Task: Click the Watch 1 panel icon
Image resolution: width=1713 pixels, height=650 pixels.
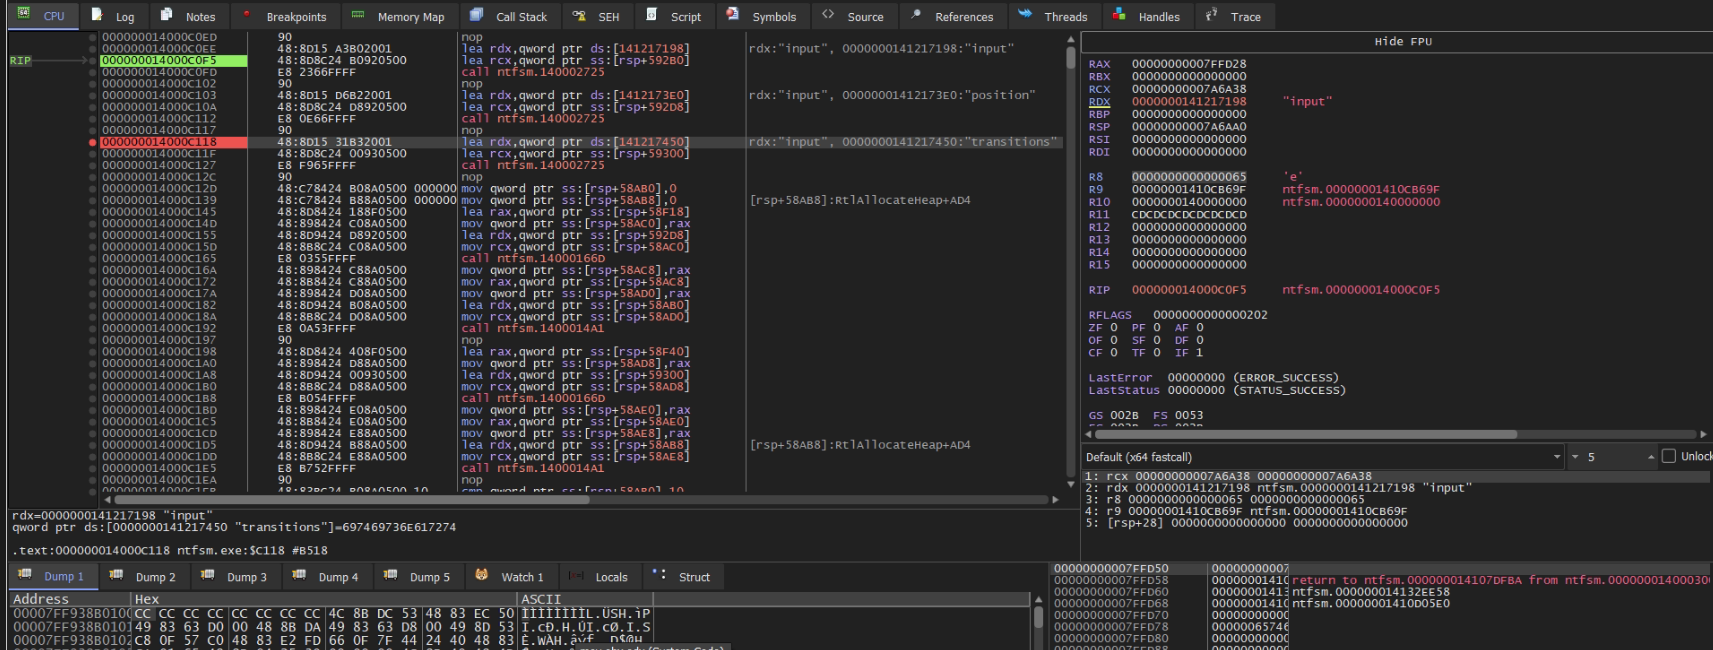Action: [x=482, y=575]
